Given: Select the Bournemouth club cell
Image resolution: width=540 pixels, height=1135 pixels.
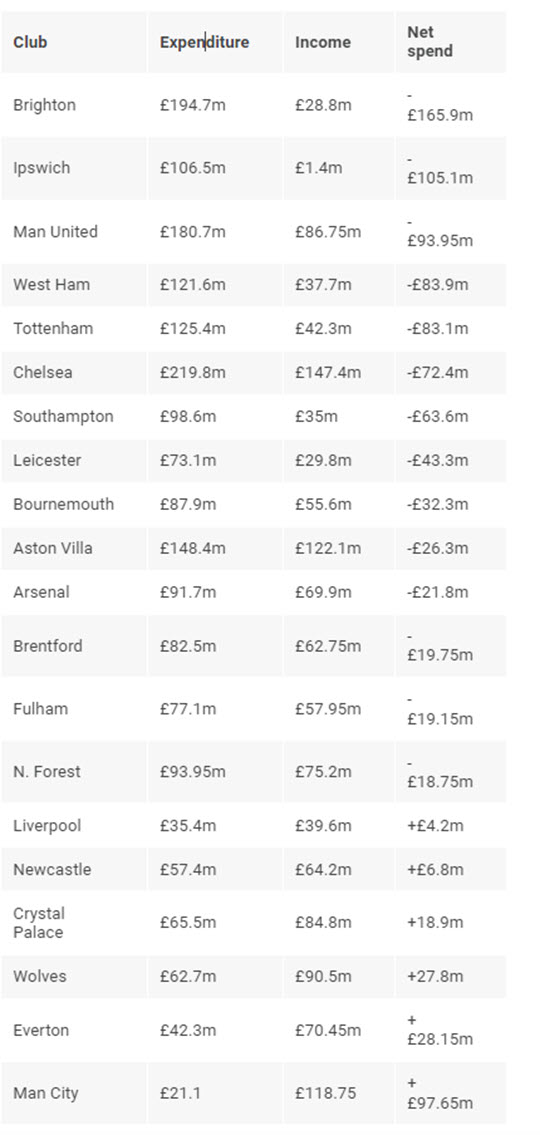Looking at the screenshot, I should click(x=64, y=505).
